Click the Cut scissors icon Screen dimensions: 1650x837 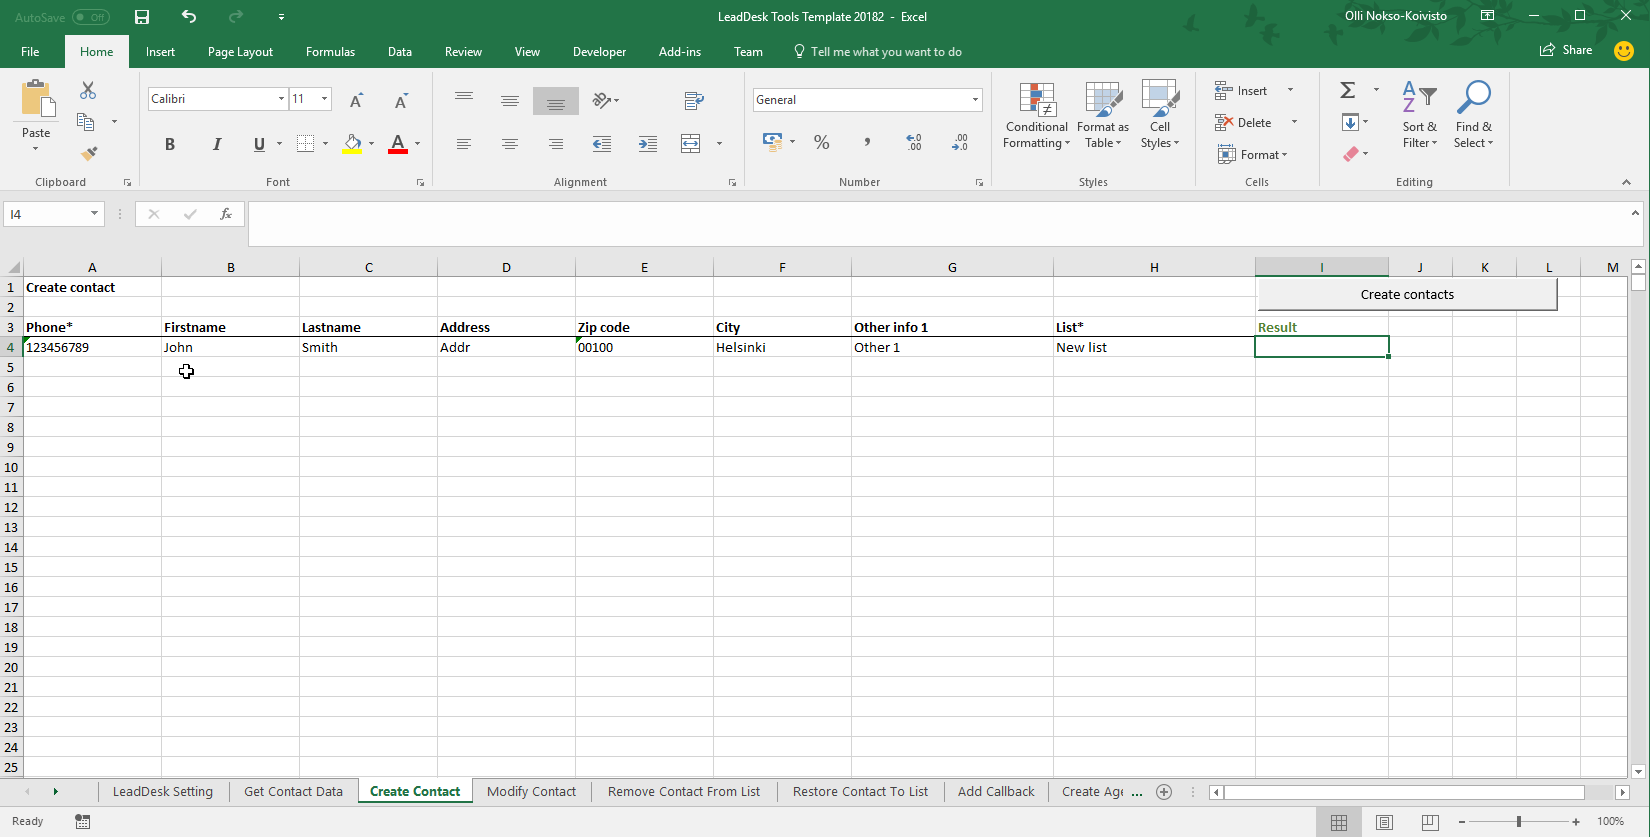click(x=88, y=91)
